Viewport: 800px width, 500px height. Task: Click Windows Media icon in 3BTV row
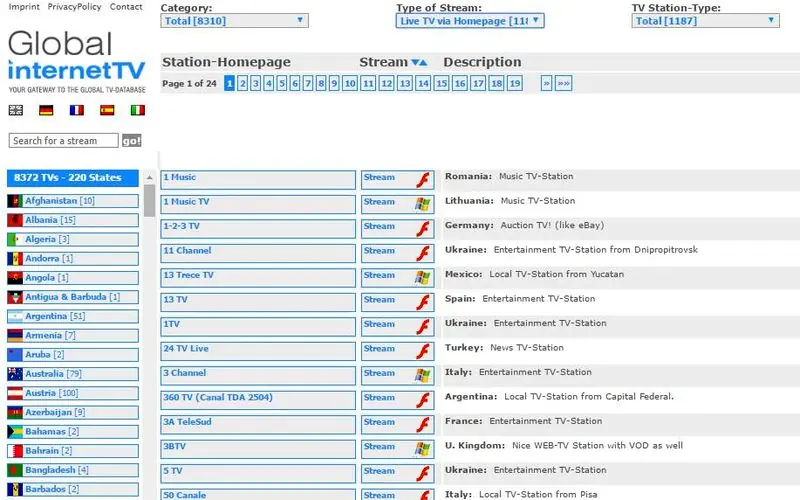point(422,449)
